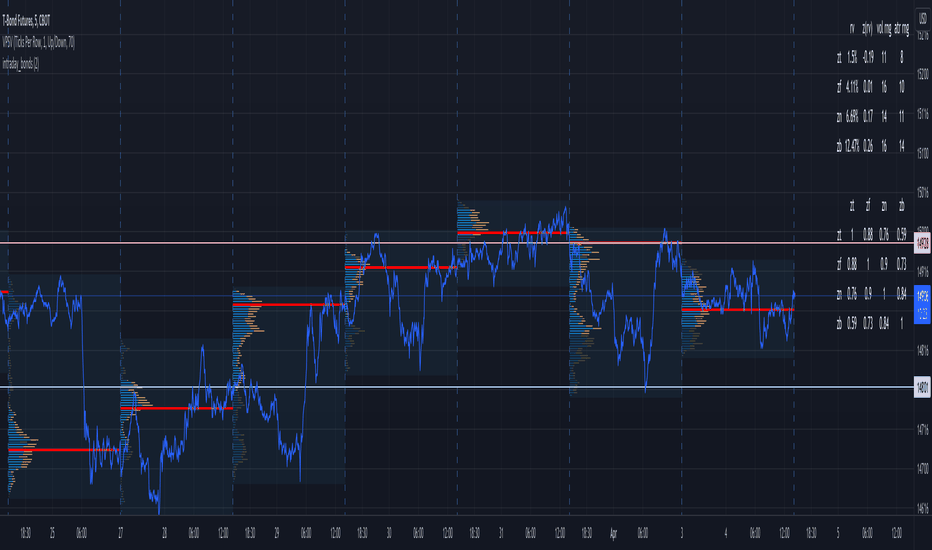This screenshot has height=550, width=932.
Task: Select the VPSV (Ticks Per Row) indicator legend
Action: pos(39,42)
